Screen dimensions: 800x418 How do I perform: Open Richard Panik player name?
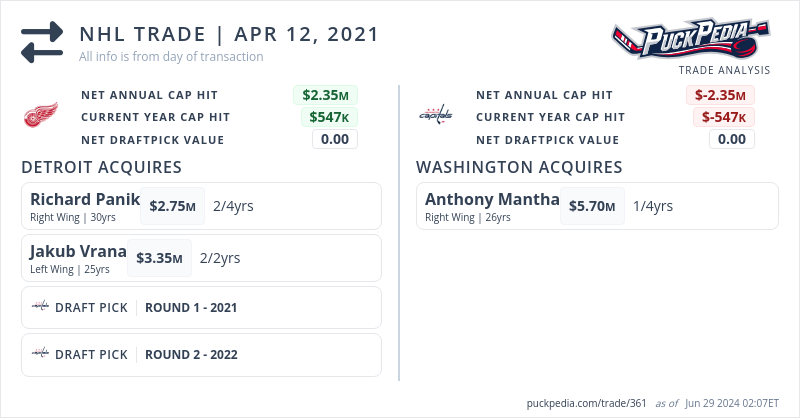point(84,199)
